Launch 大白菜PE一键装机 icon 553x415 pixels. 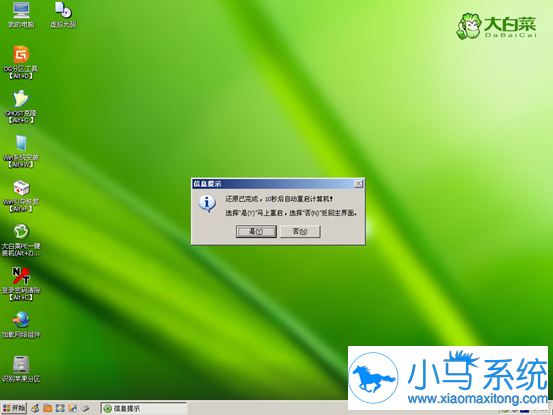click(21, 240)
